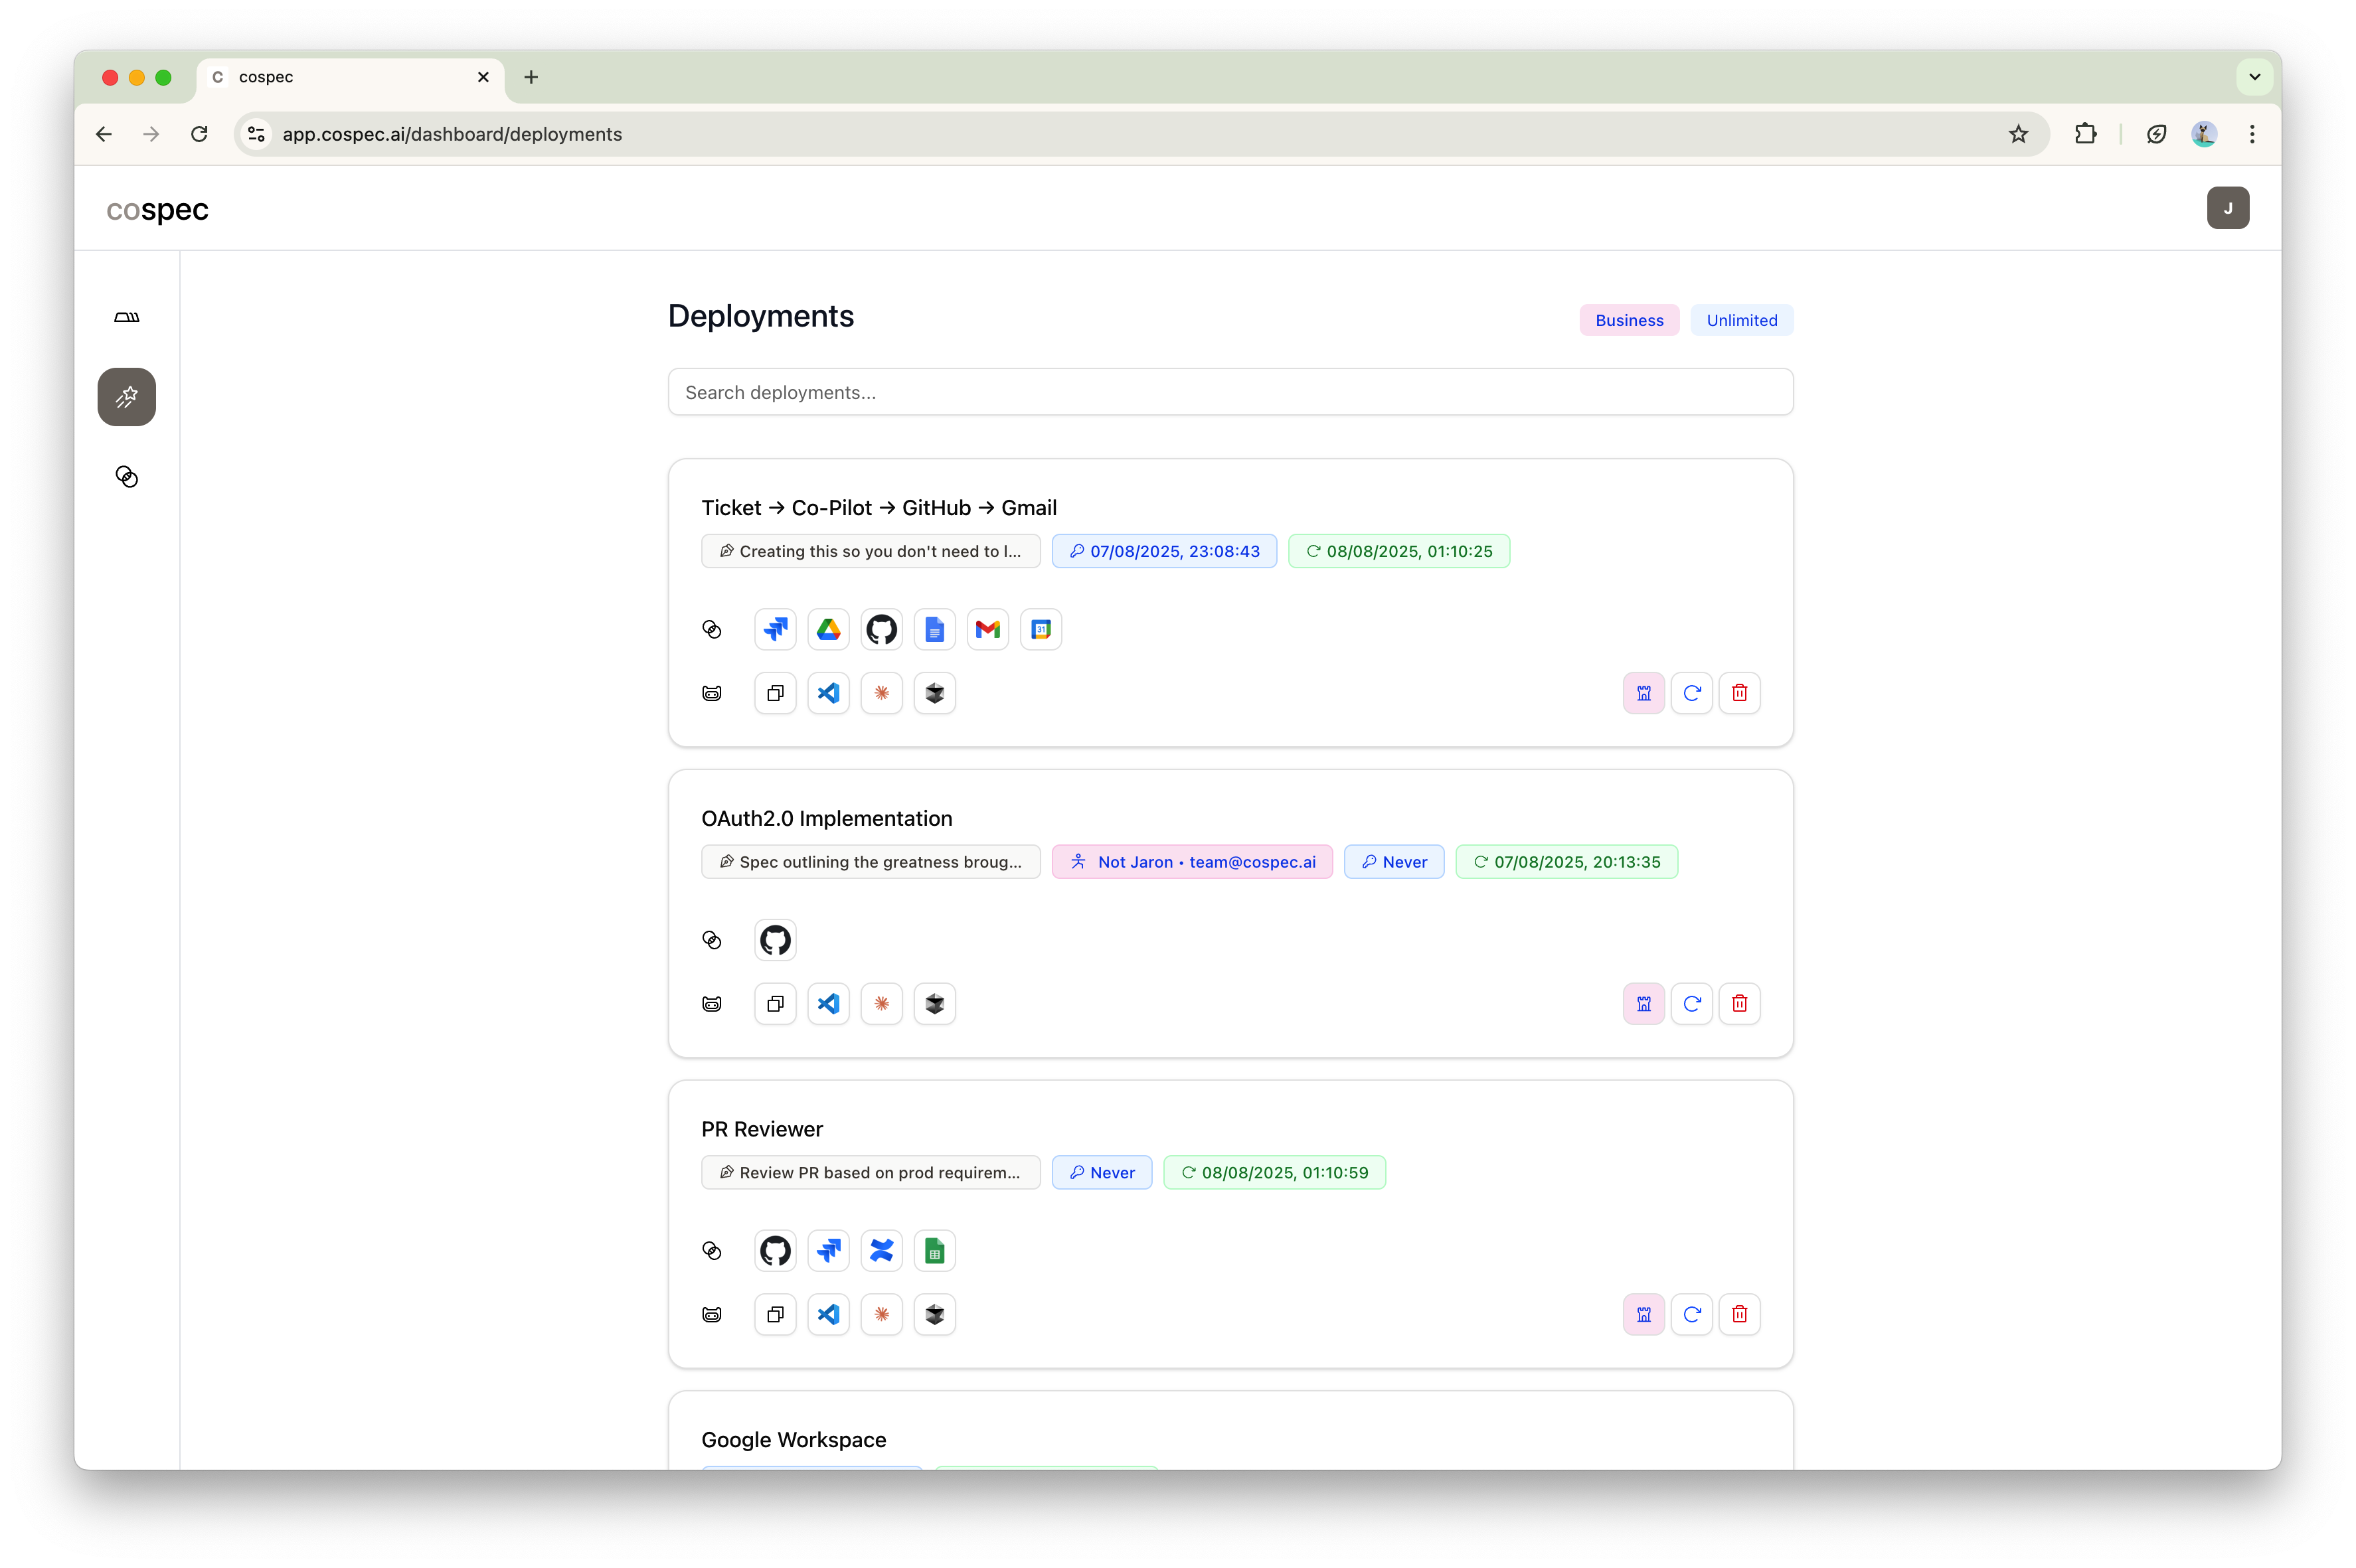Click the address bar URL
Viewport: 2356px width, 1568px height.
(452, 134)
